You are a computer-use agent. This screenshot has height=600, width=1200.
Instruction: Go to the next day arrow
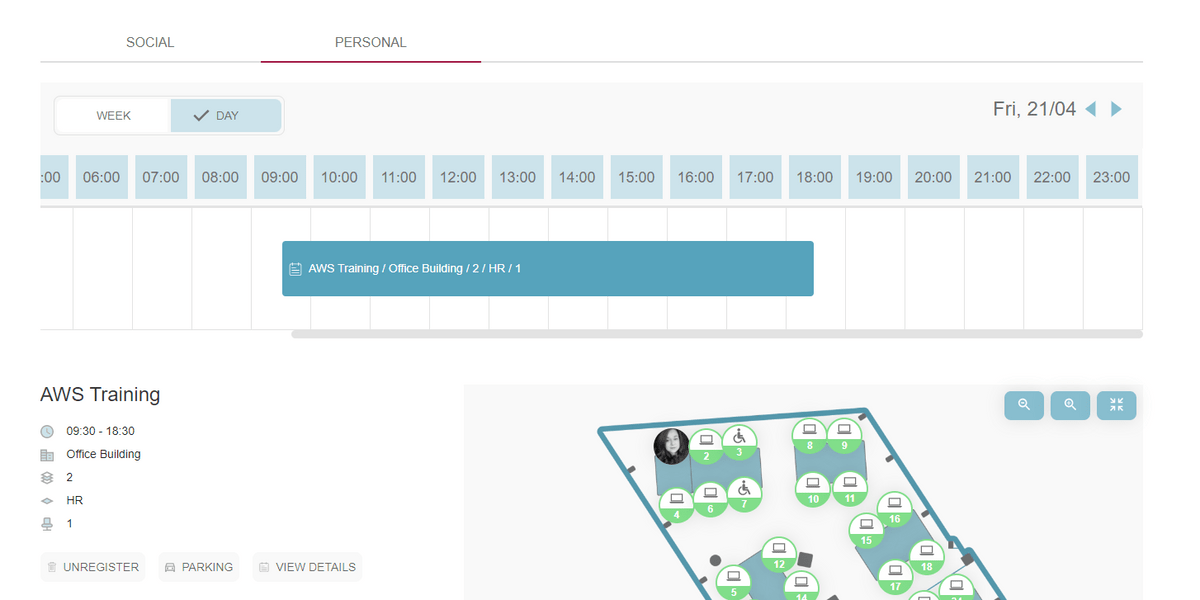pos(1117,109)
